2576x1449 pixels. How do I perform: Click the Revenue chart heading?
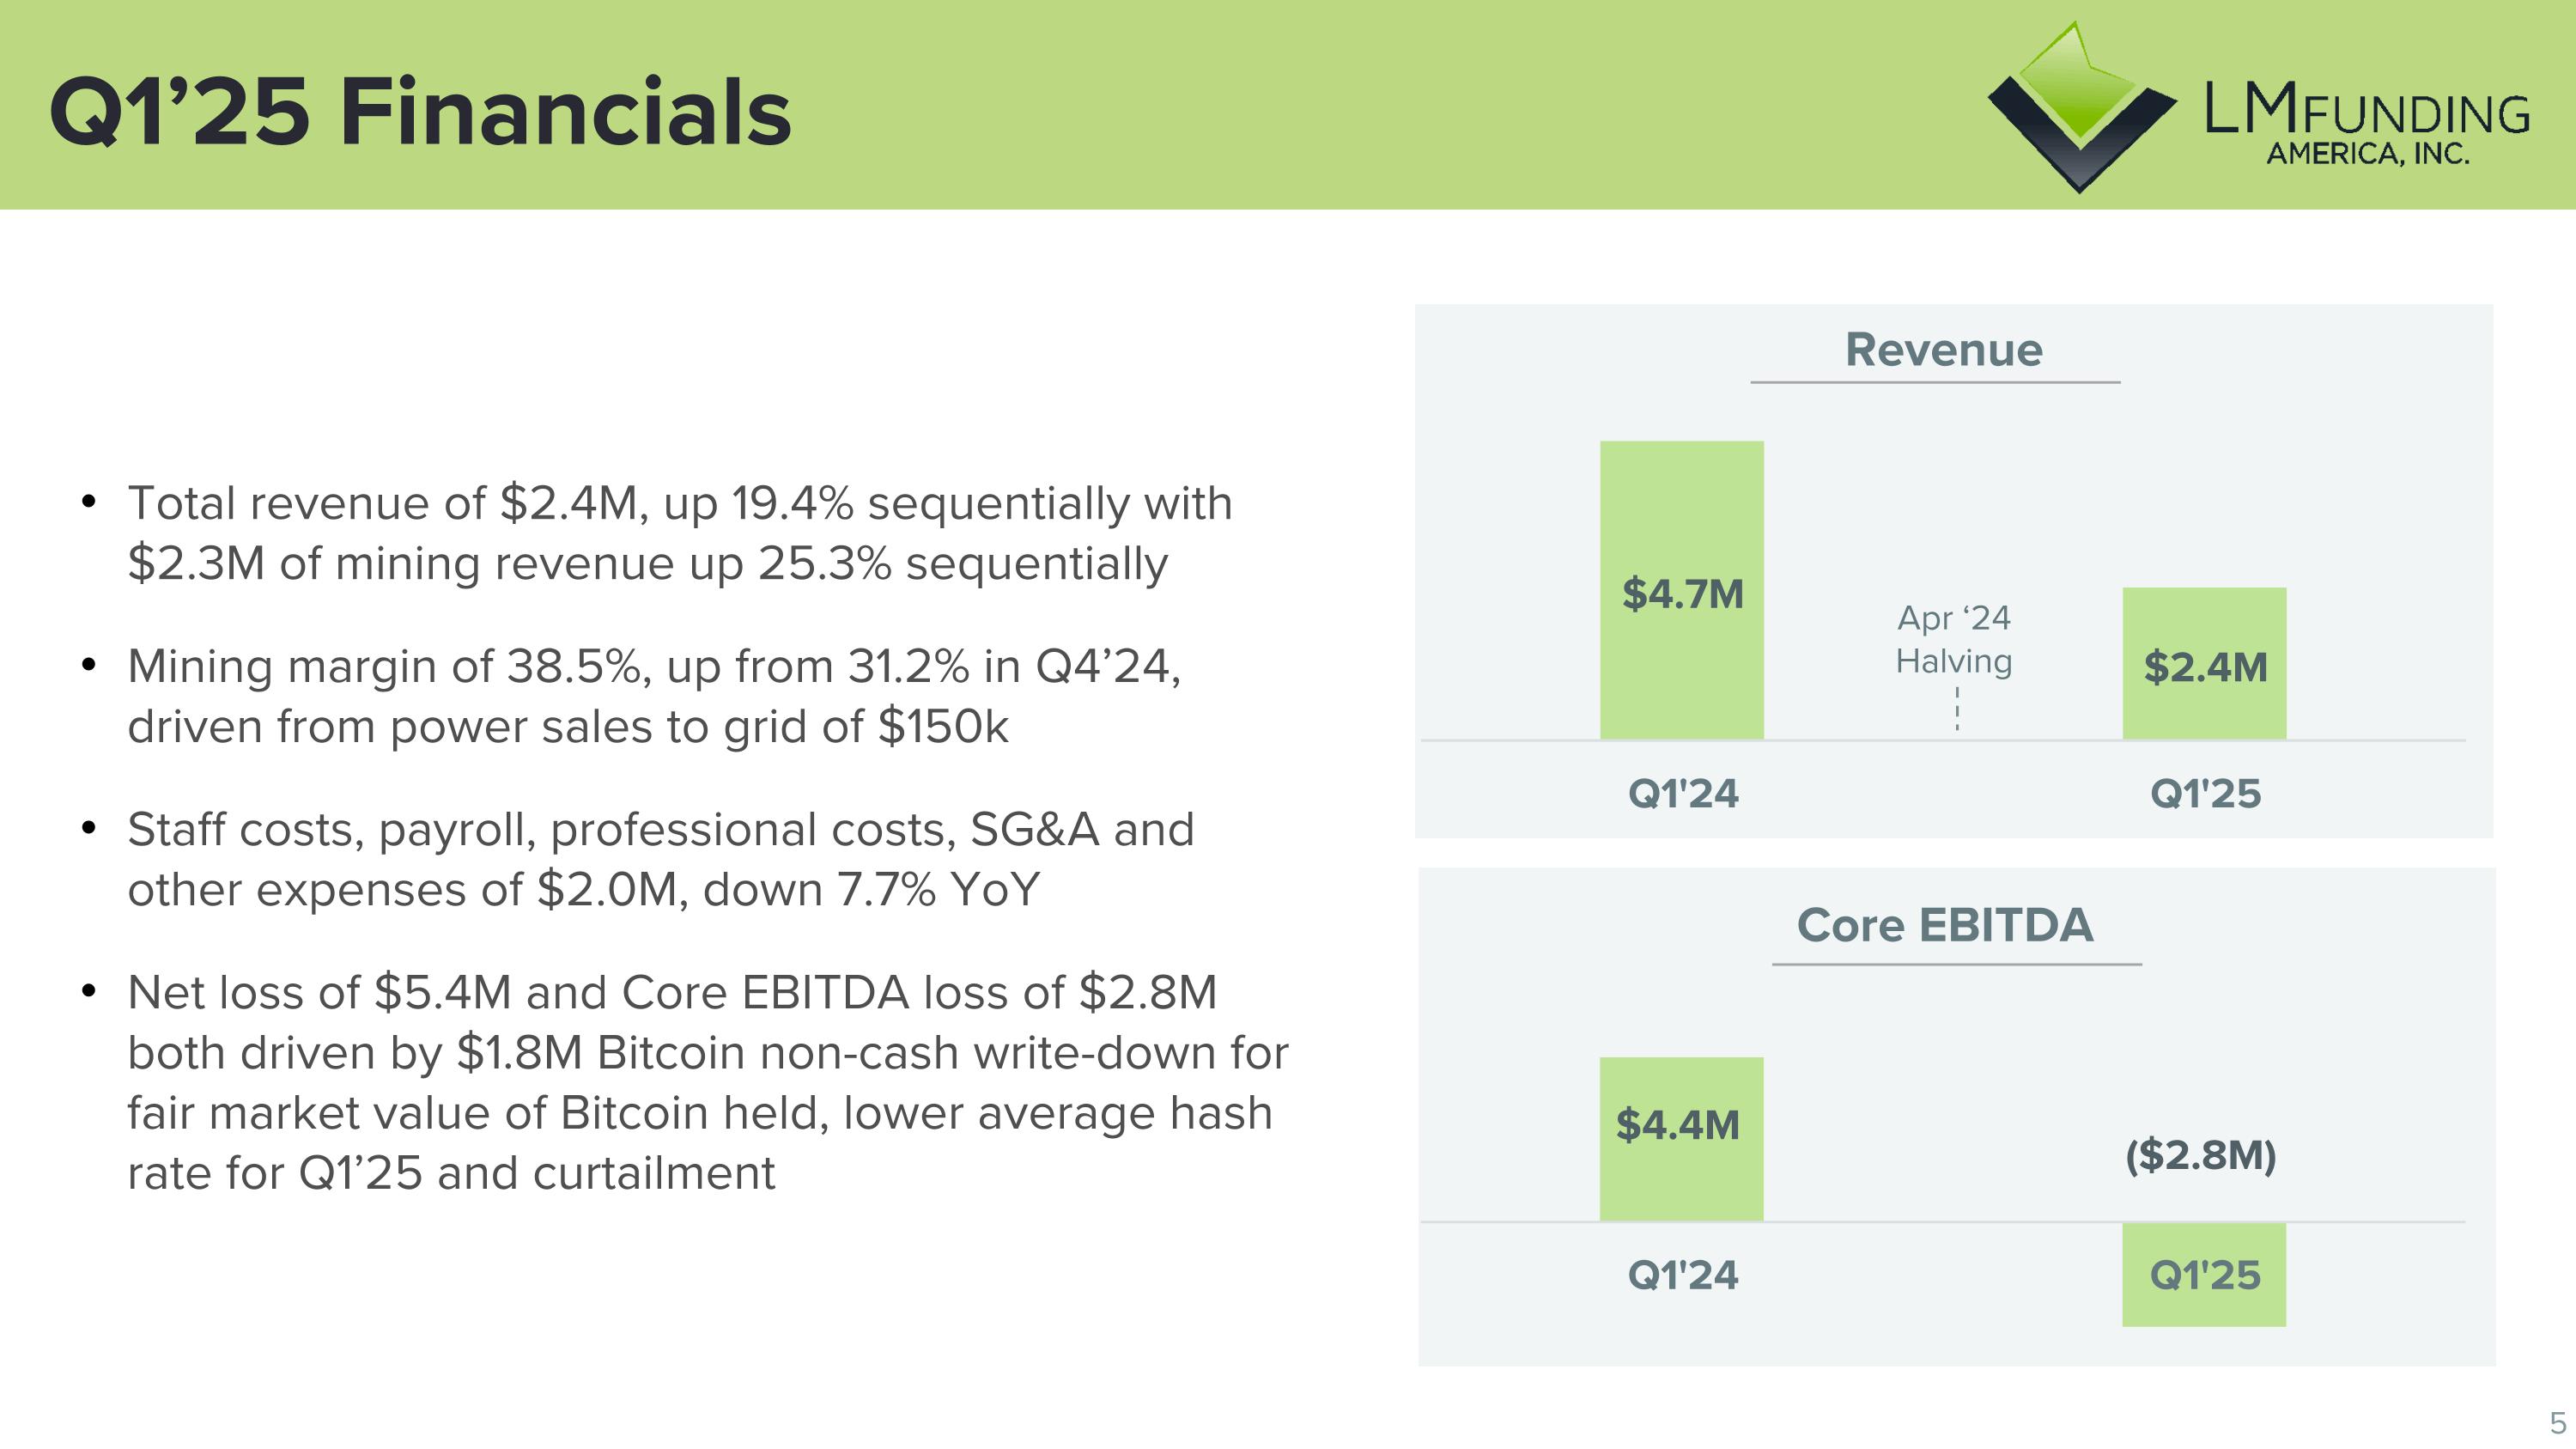pos(1943,350)
